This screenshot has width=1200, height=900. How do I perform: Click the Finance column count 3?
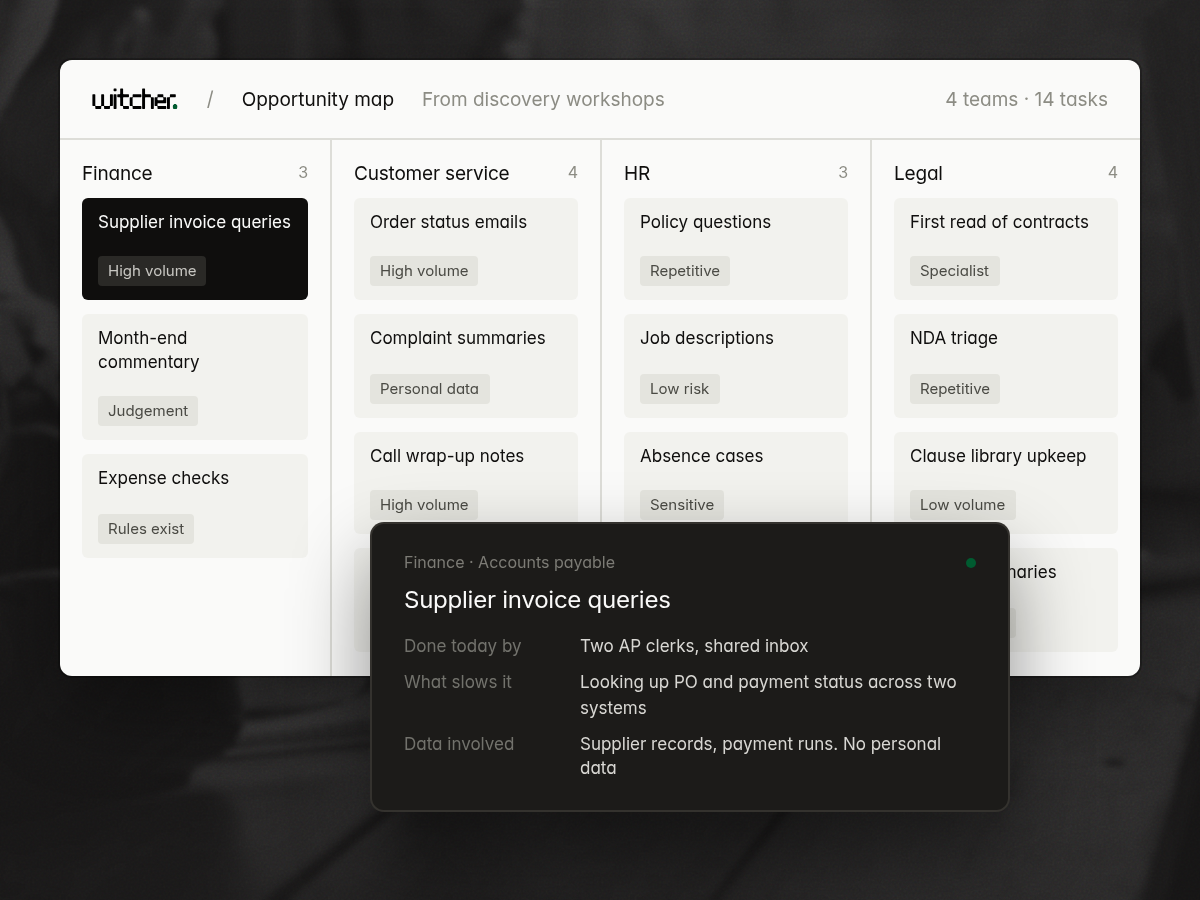(303, 173)
